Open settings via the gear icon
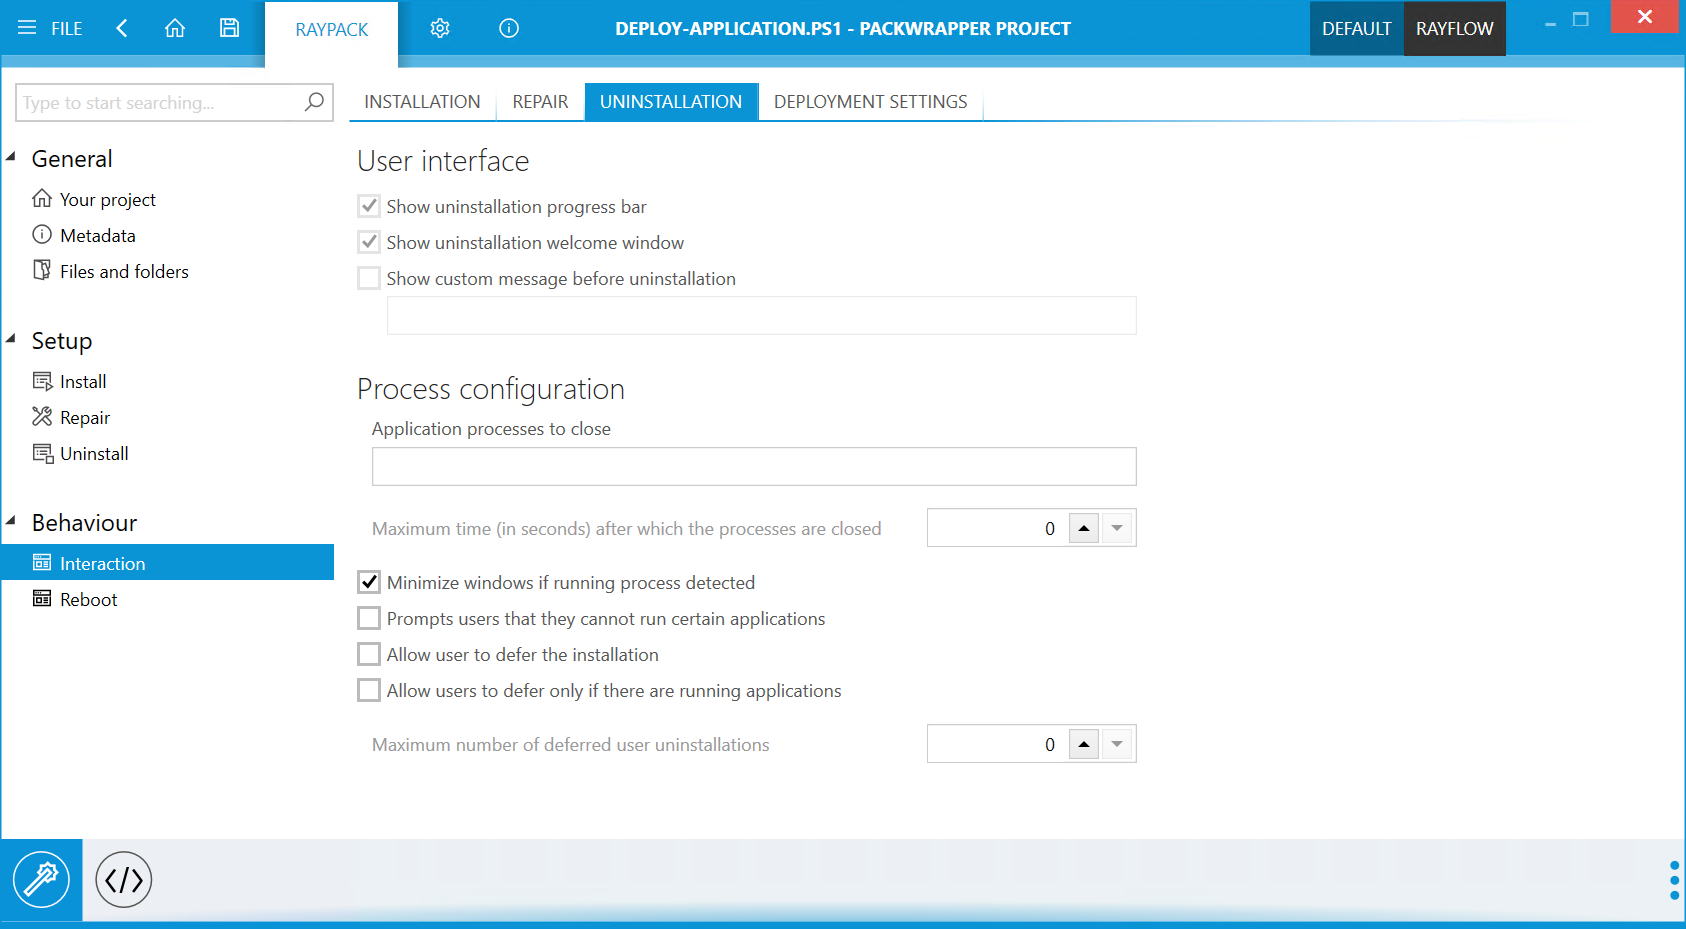This screenshot has height=929, width=1686. (x=440, y=28)
